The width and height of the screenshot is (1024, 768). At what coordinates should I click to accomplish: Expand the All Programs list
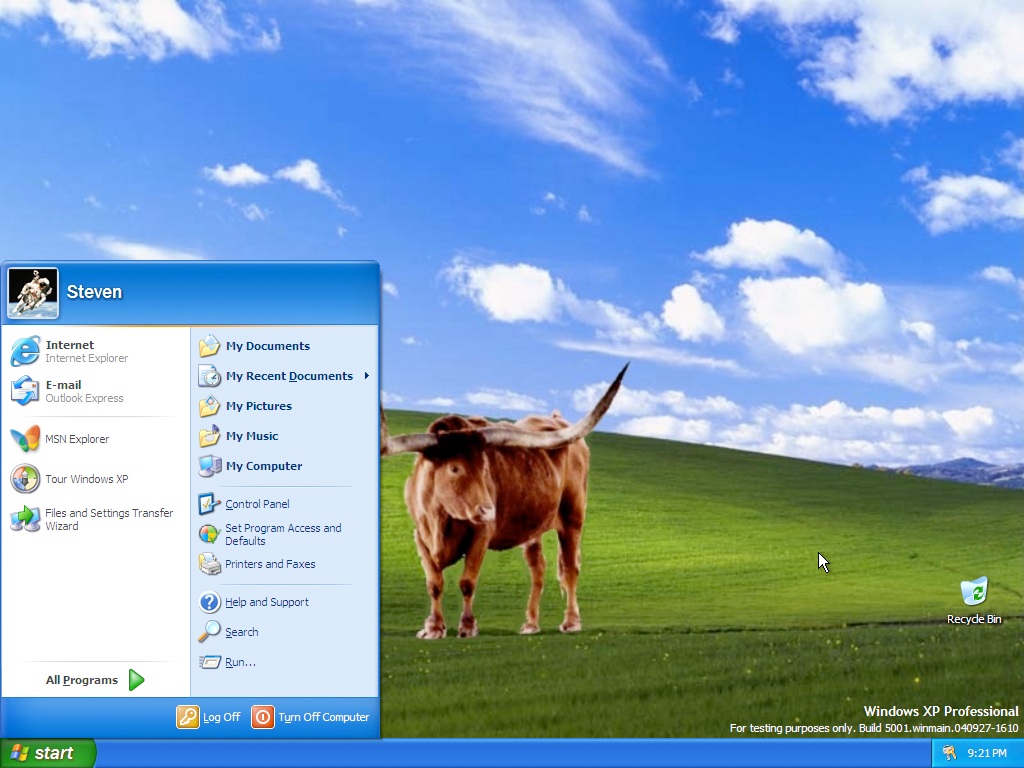pyautogui.click(x=95, y=680)
